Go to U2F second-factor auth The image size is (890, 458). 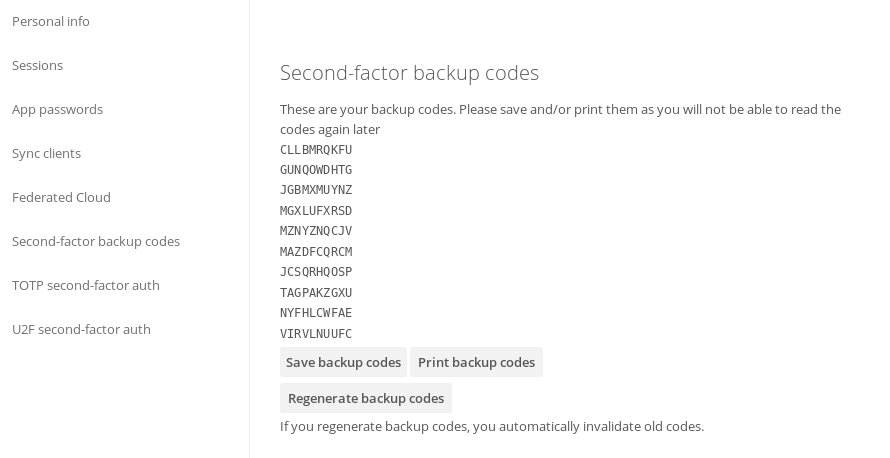coord(81,329)
